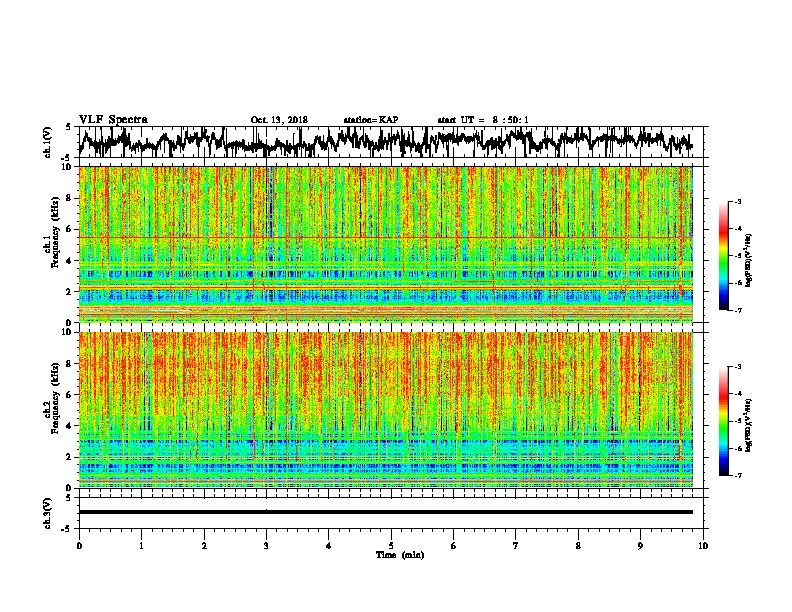
Task: Click the "station=KAP" label
Action: pos(371,120)
